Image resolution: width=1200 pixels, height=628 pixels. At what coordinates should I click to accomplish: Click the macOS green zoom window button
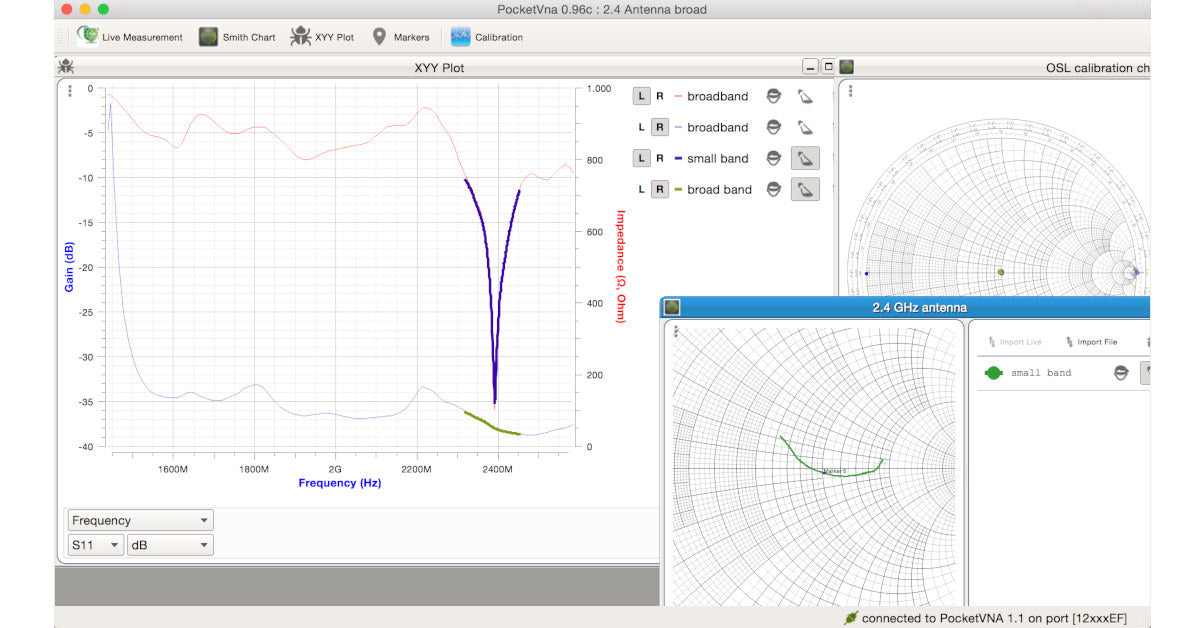click(x=103, y=9)
